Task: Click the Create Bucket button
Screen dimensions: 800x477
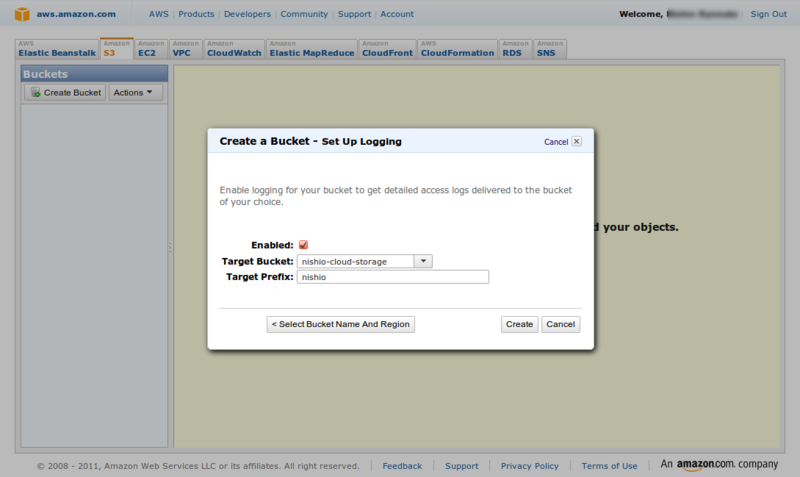Action: [65, 92]
